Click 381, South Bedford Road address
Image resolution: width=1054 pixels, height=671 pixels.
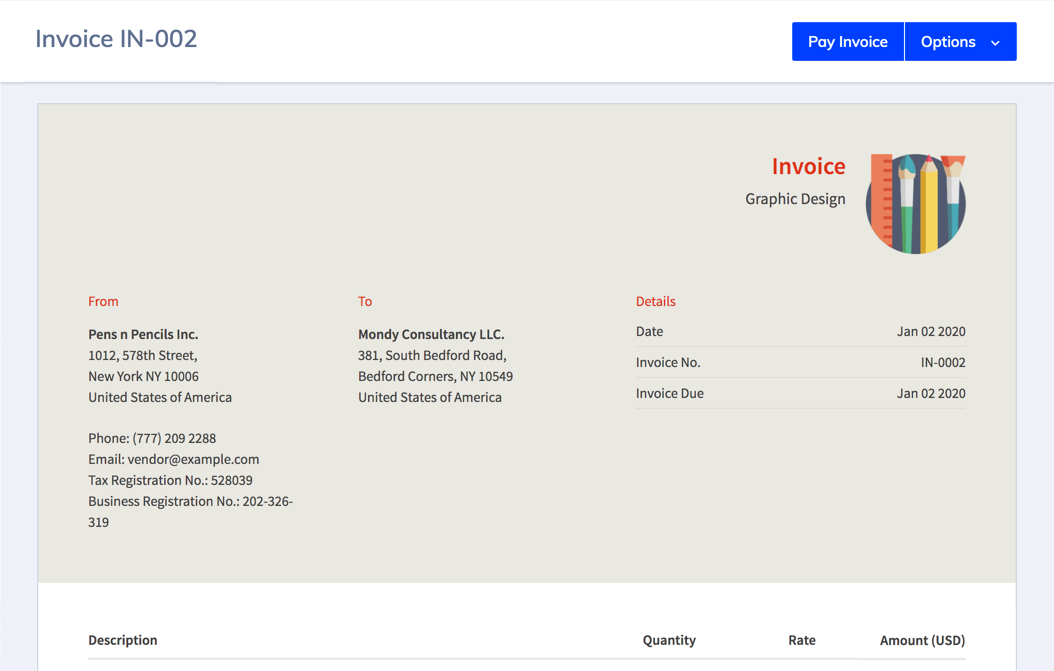pyautogui.click(x=432, y=355)
